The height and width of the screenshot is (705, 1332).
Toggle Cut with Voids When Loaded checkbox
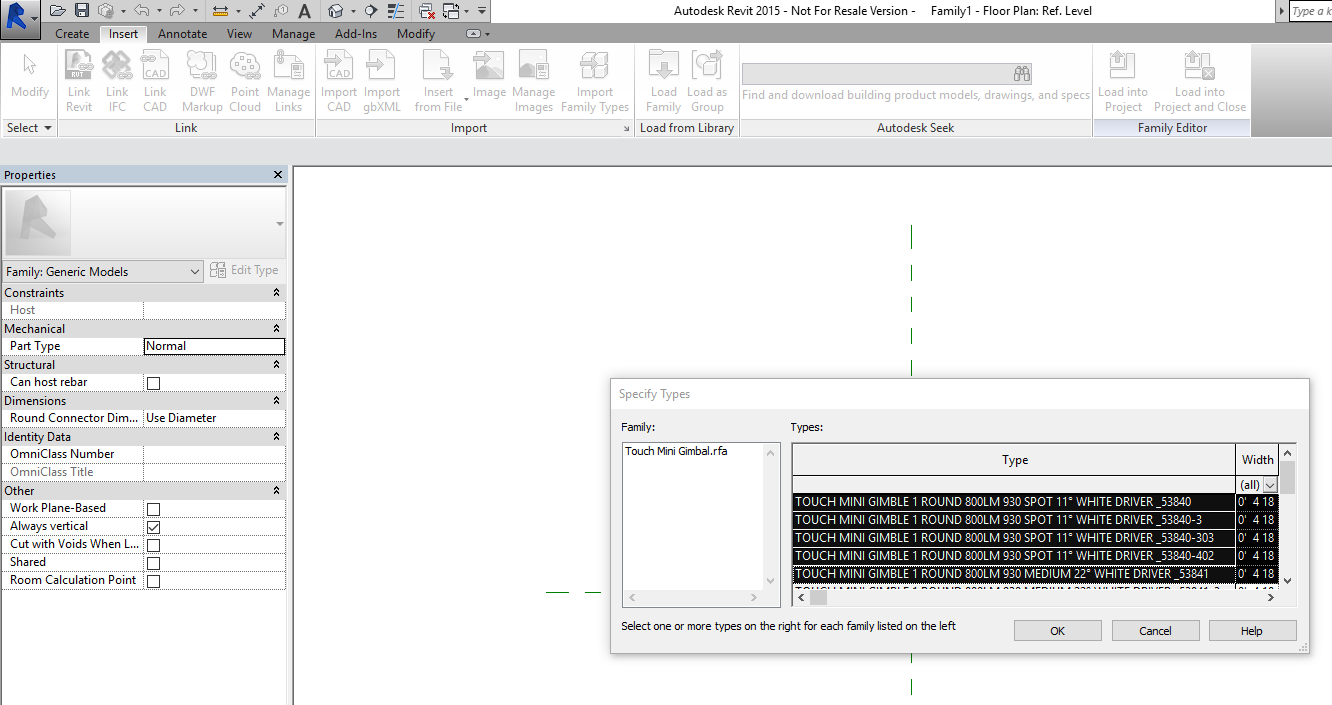pyautogui.click(x=153, y=545)
